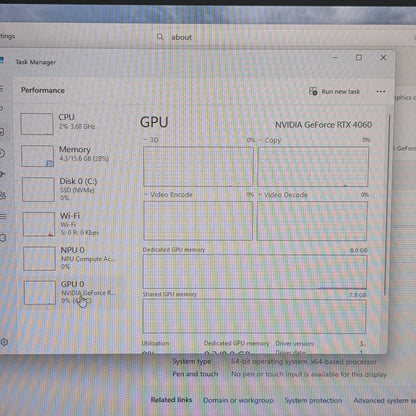This screenshot has width=416, height=416.
Task: Click the NPU 0 mini graph thumbnail
Action: click(39, 258)
